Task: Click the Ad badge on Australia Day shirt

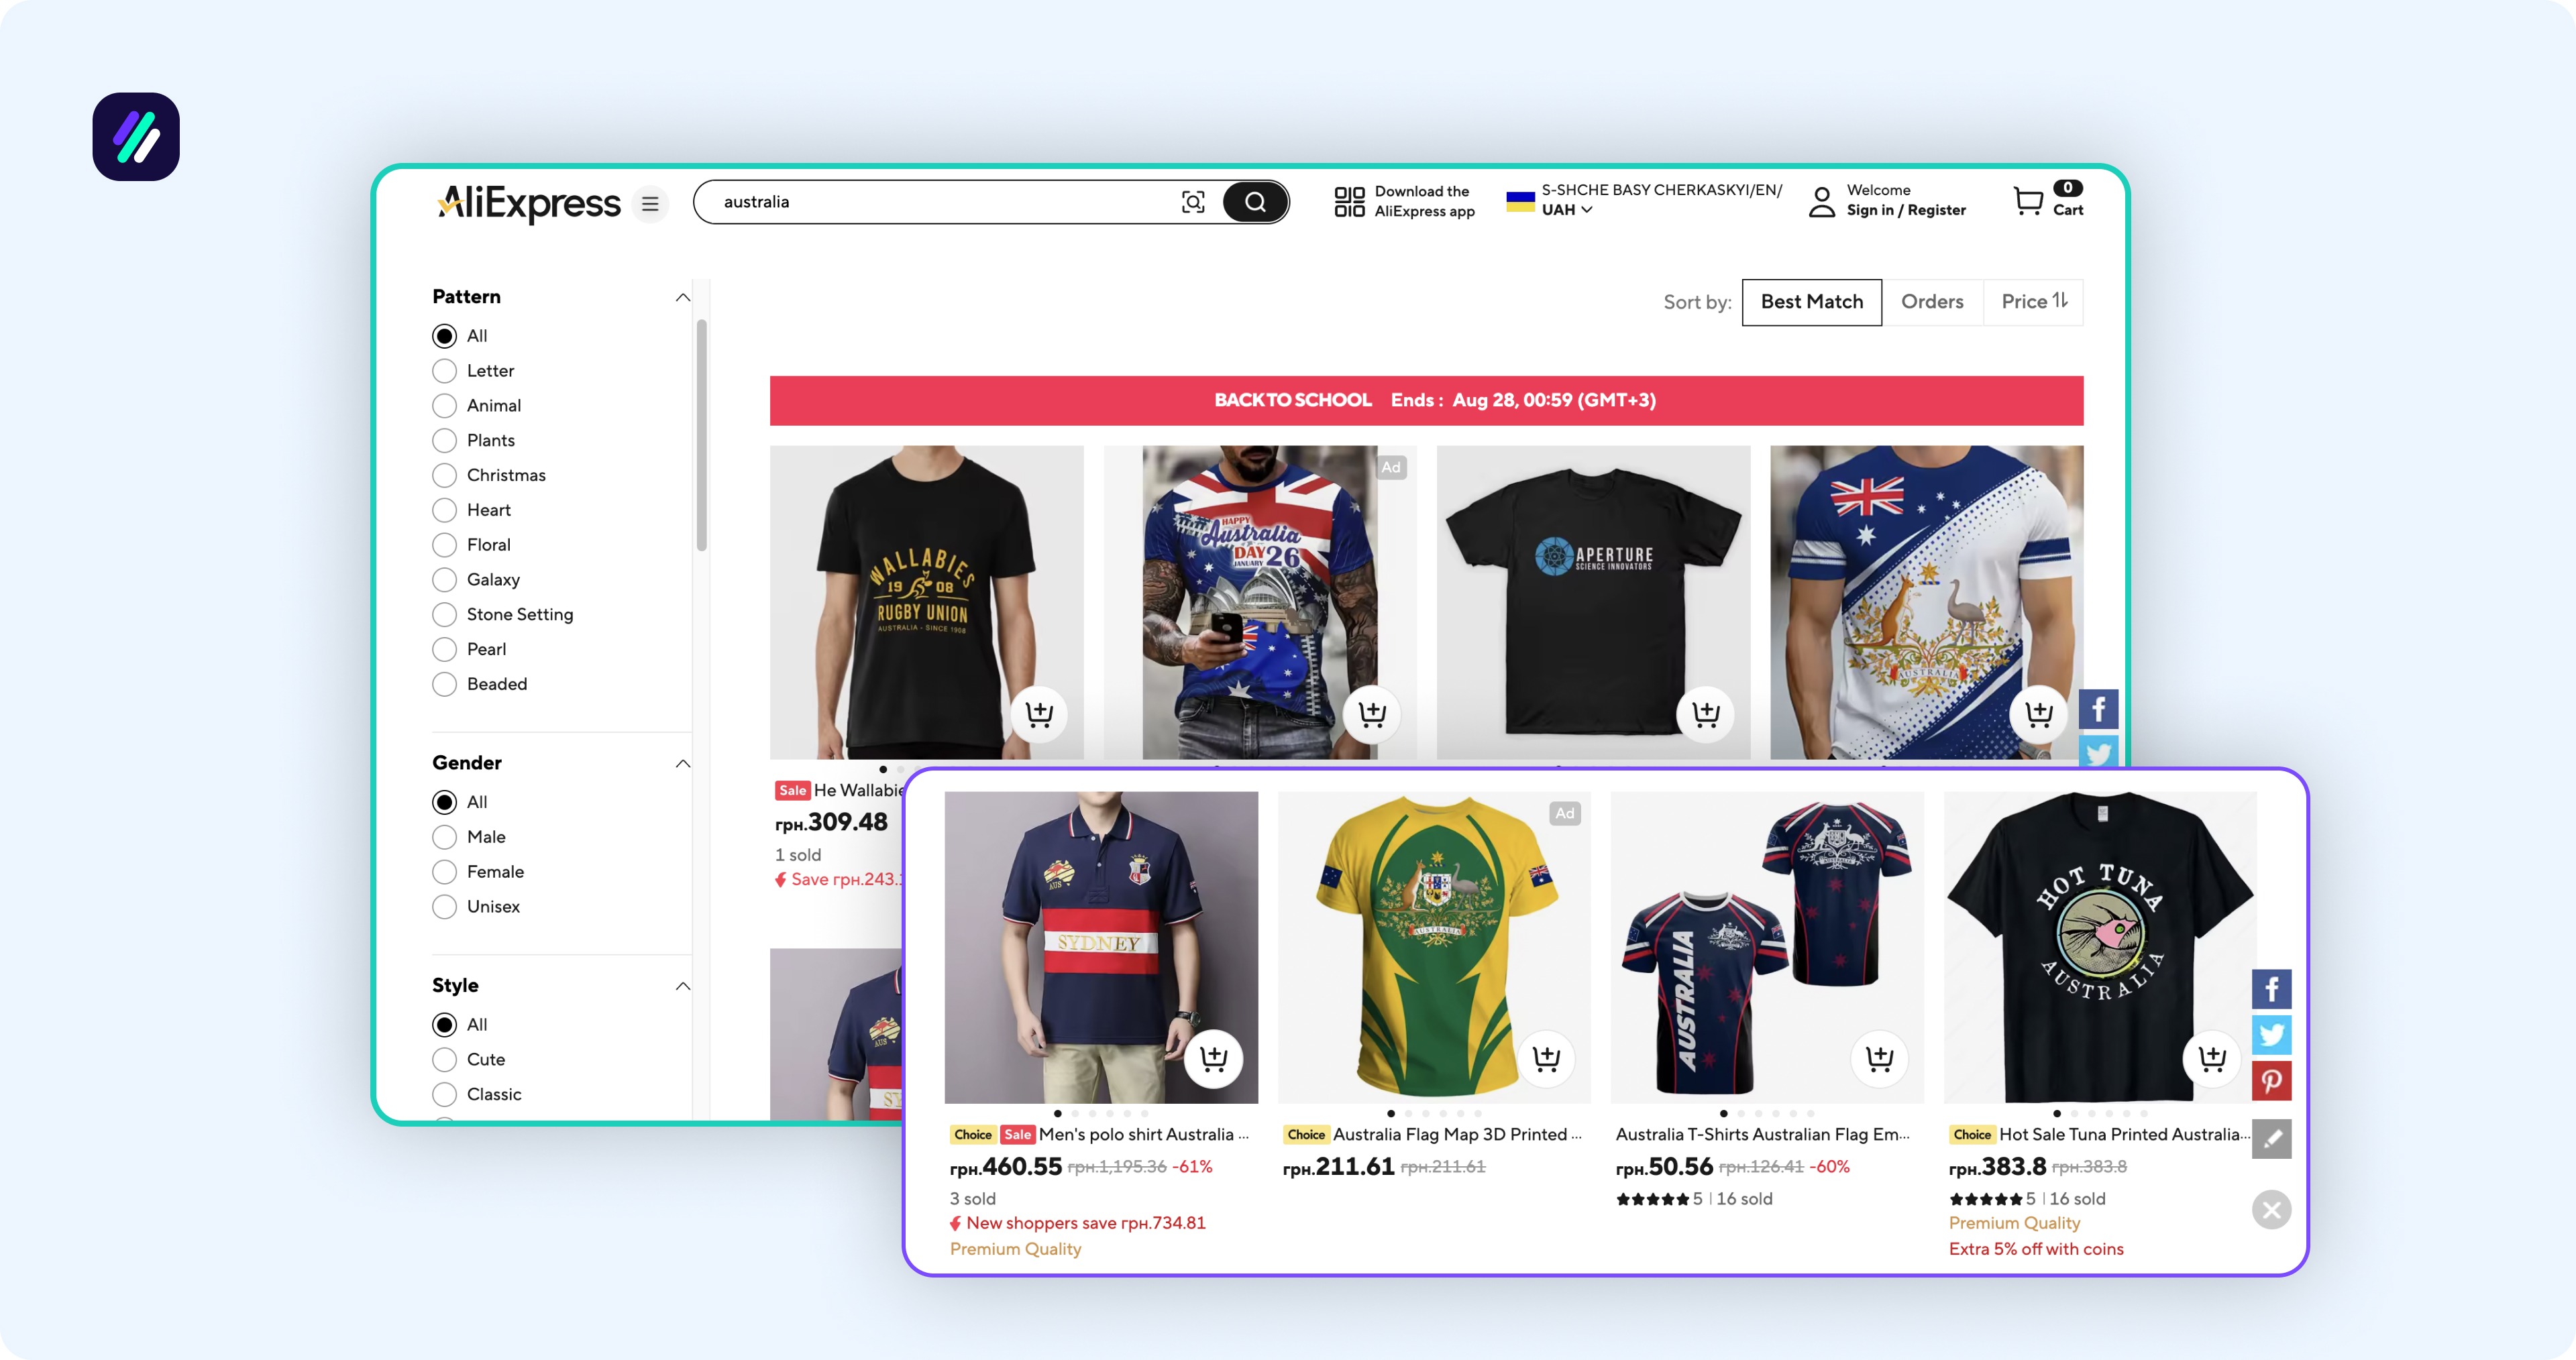Action: [1391, 468]
